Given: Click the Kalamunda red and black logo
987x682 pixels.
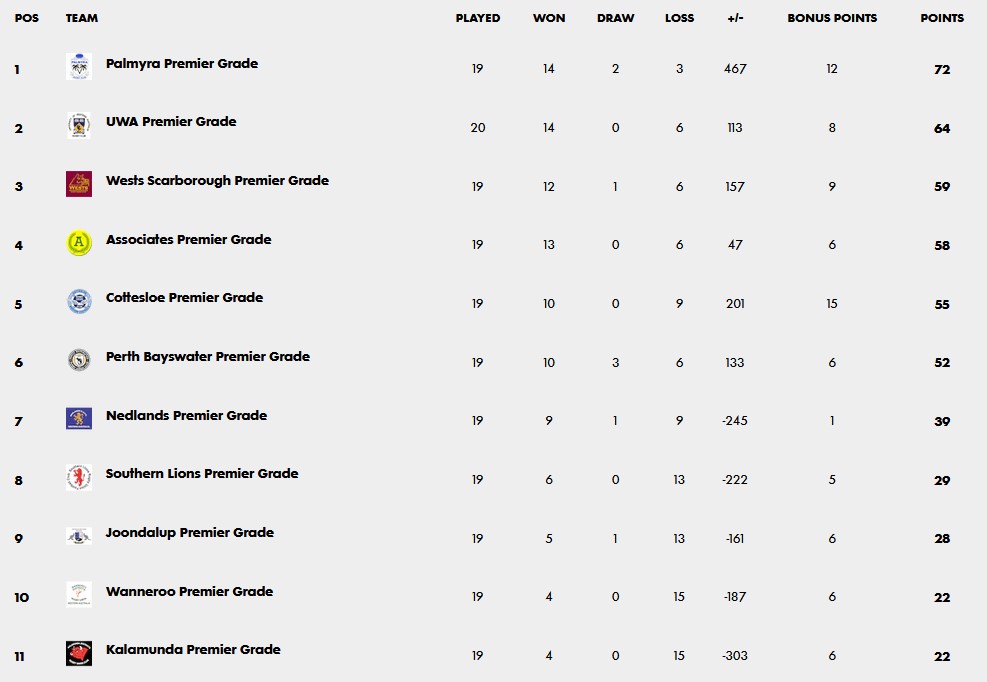Looking at the screenshot, I should [79, 653].
